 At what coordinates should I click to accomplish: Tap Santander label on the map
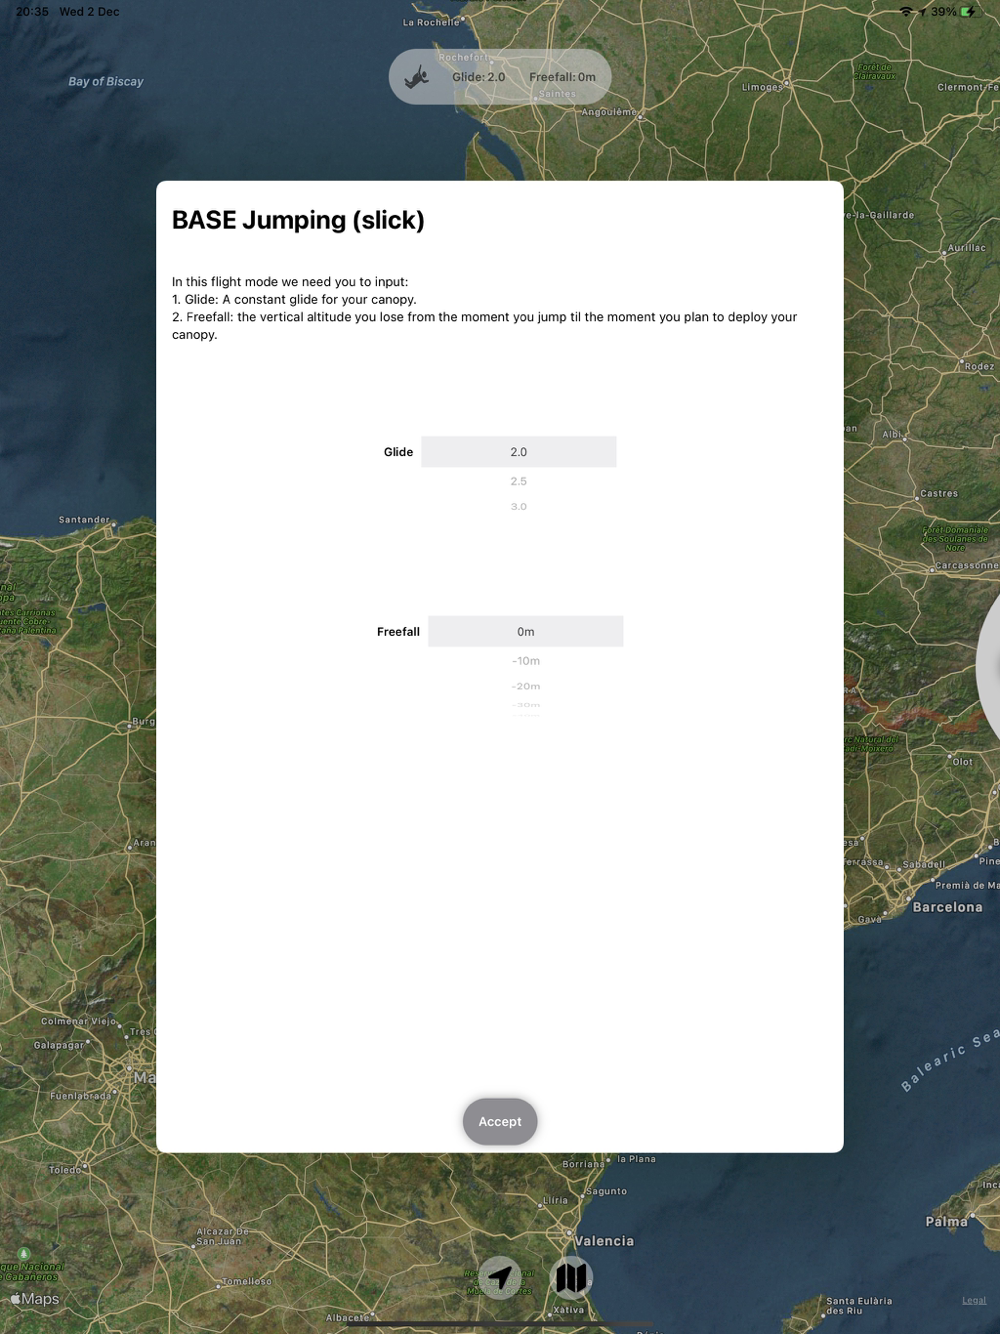(x=84, y=520)
